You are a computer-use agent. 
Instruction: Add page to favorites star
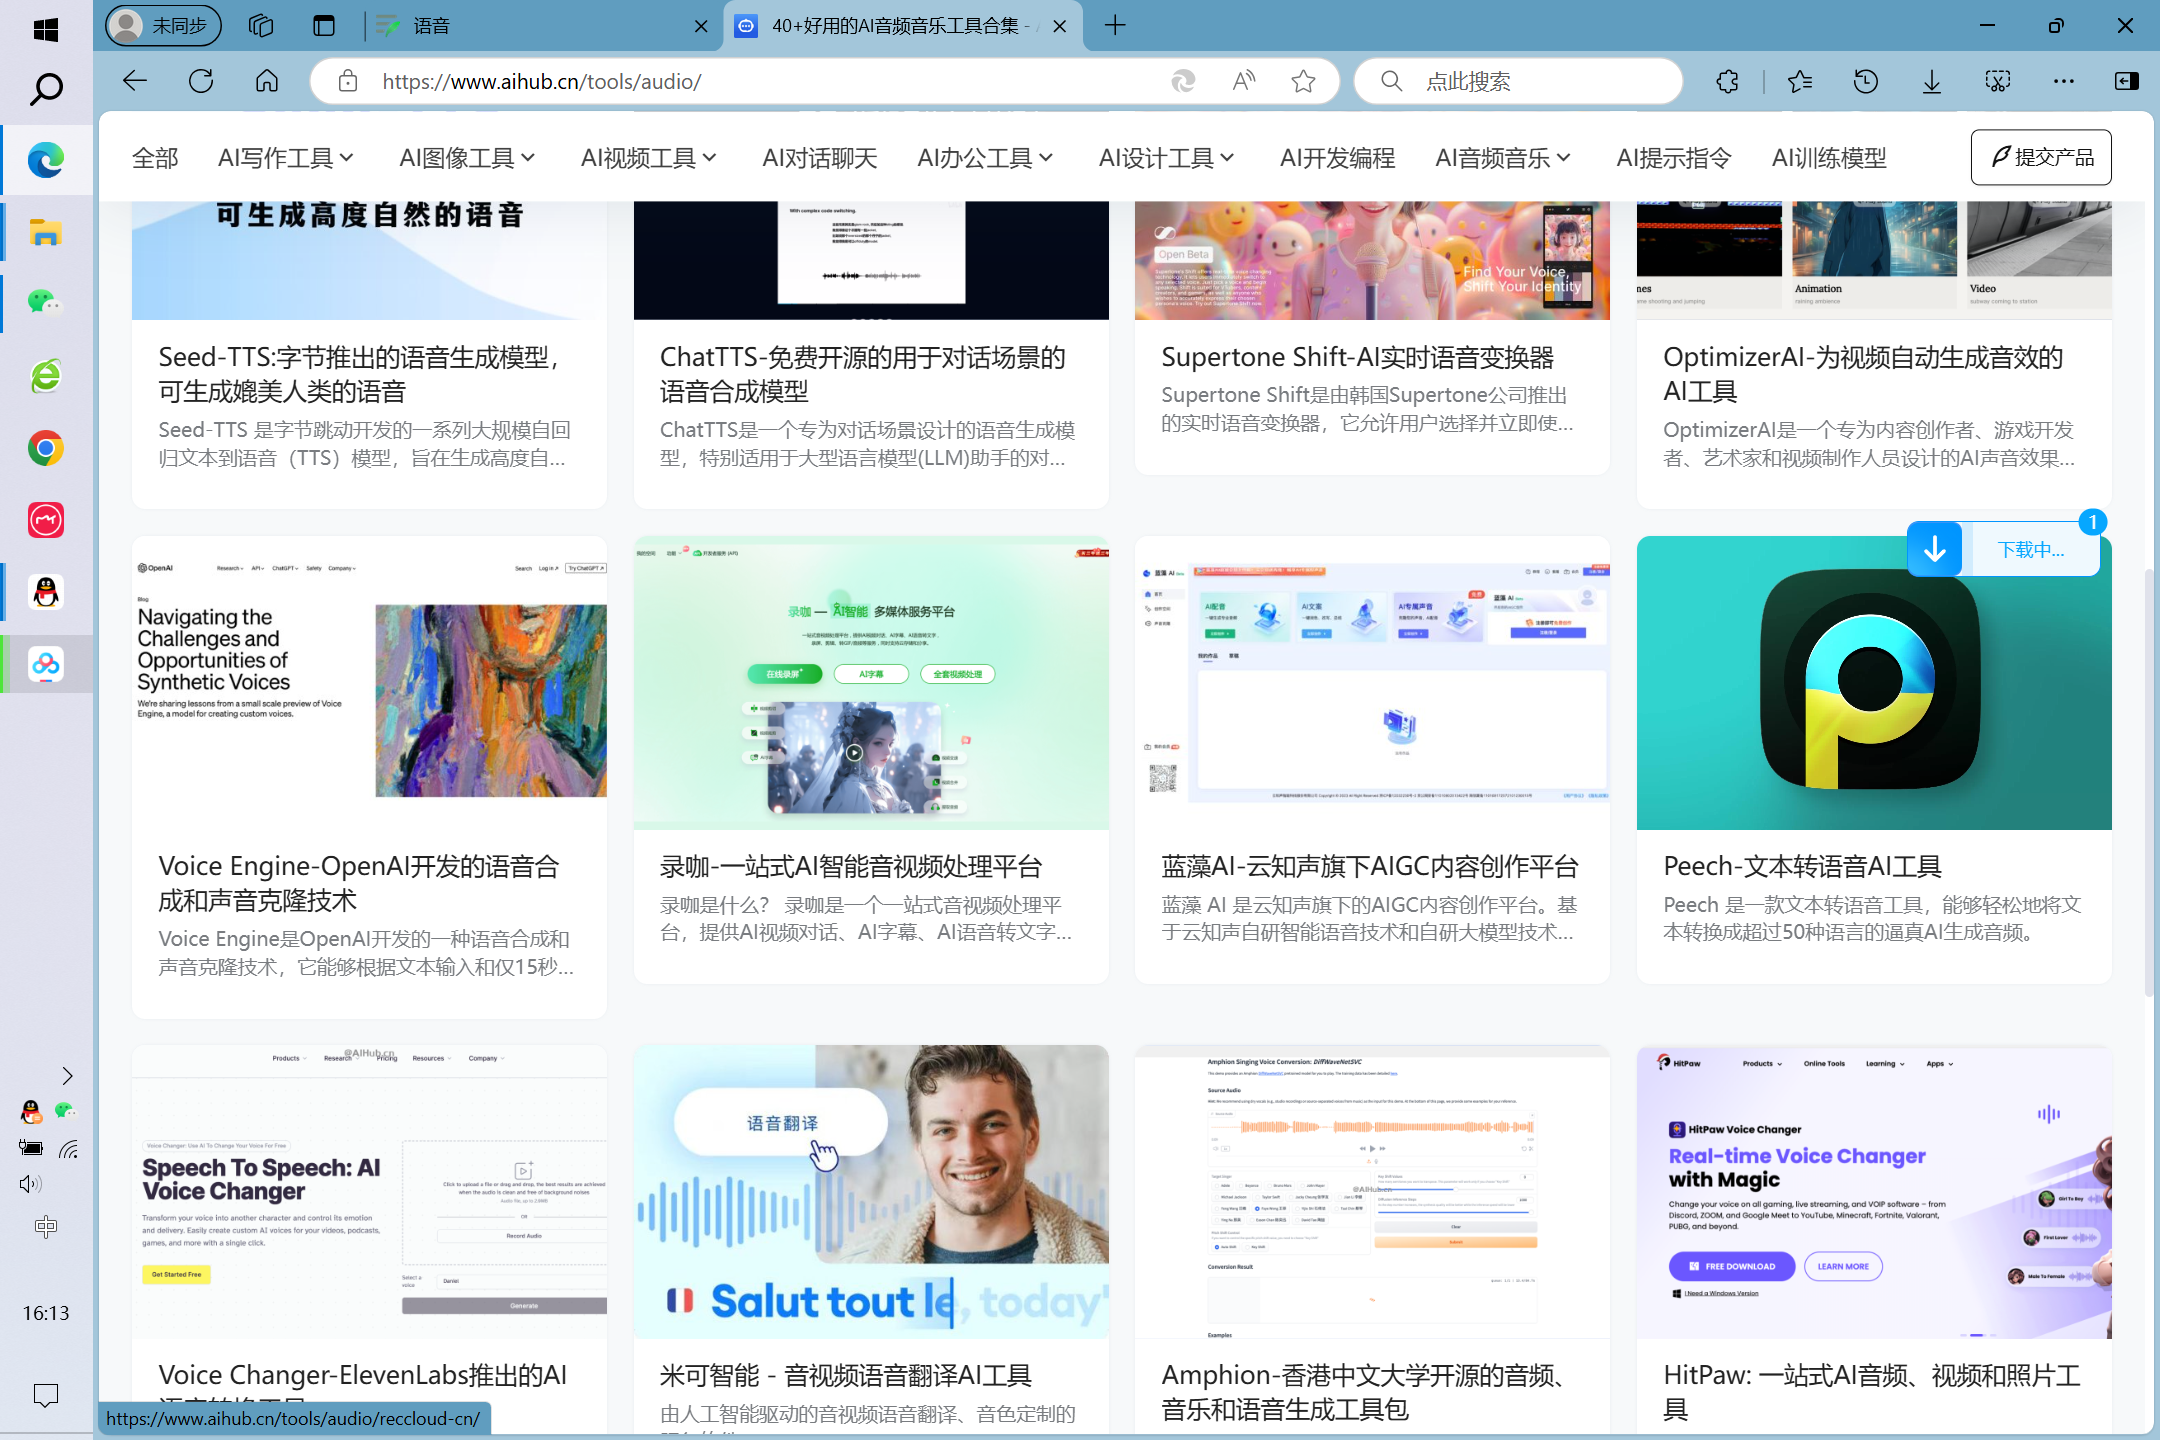pos(1303,81)
